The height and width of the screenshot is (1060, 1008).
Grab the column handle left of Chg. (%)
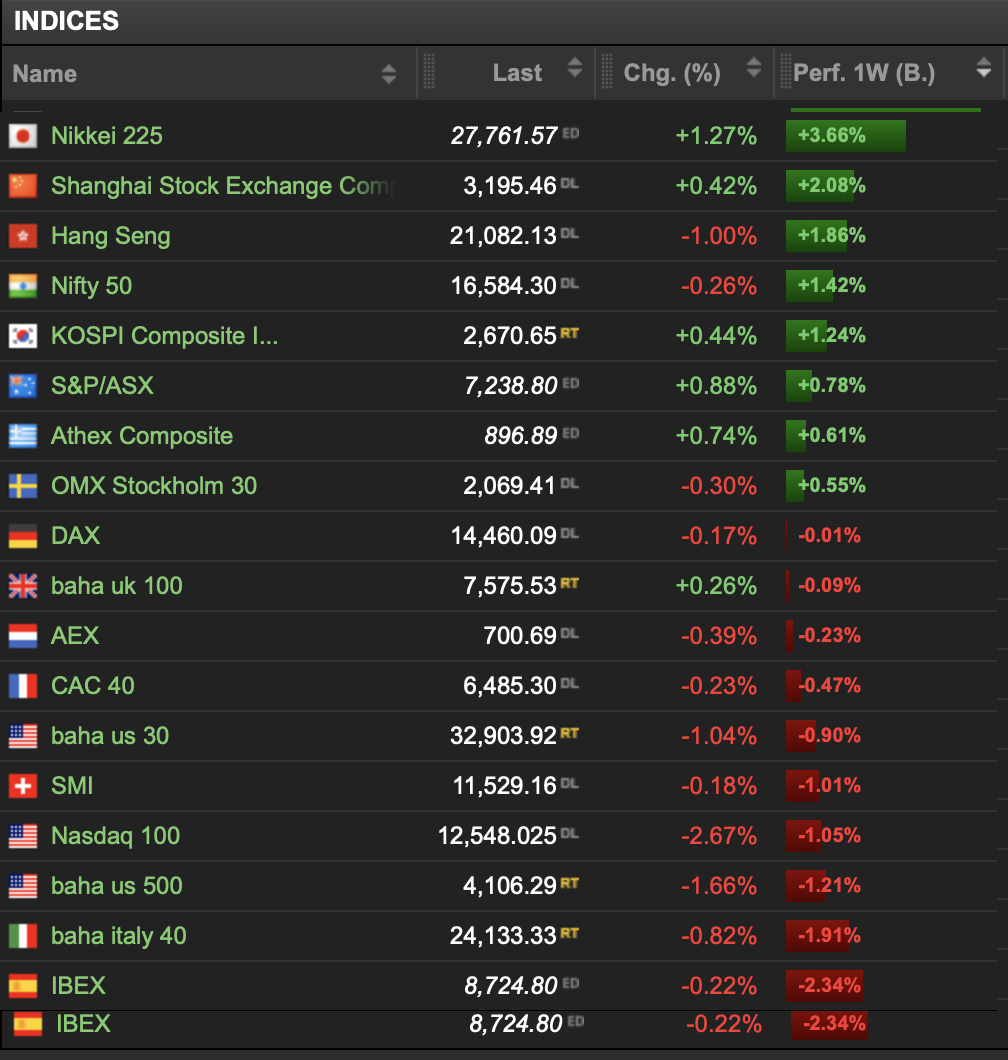click(607, 72)
